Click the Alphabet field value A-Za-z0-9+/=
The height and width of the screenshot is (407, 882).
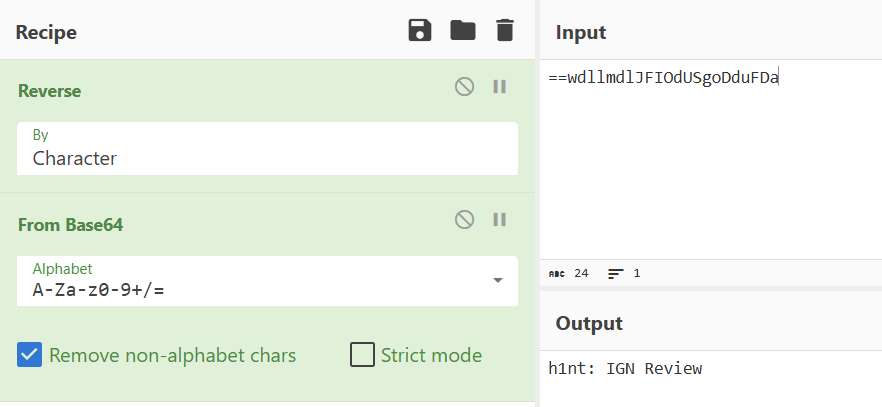(x=100, y=290)
